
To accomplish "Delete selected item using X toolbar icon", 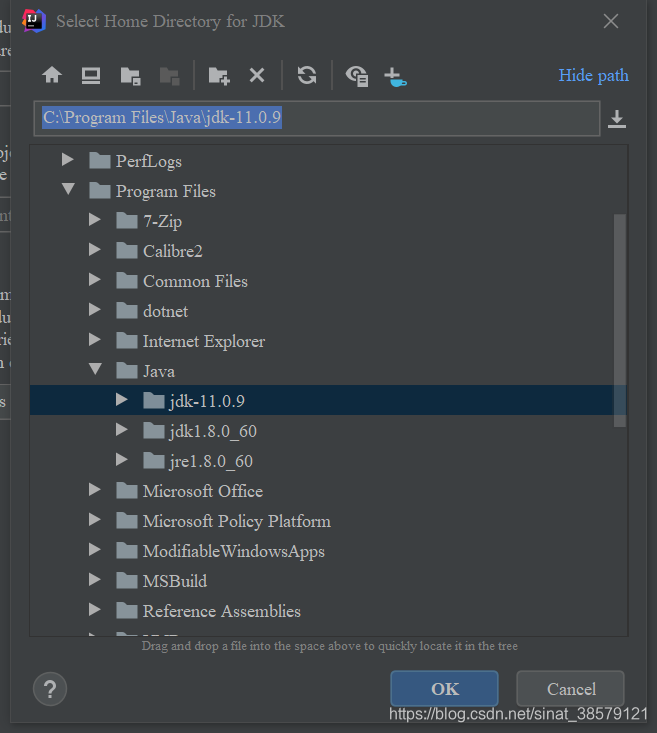I will 257,75.
